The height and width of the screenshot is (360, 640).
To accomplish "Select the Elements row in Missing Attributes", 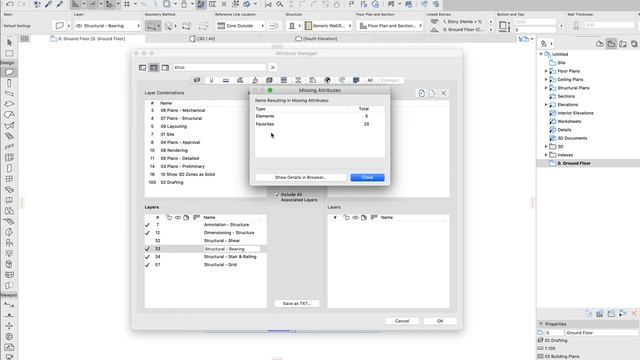I will tap(319, 116).
